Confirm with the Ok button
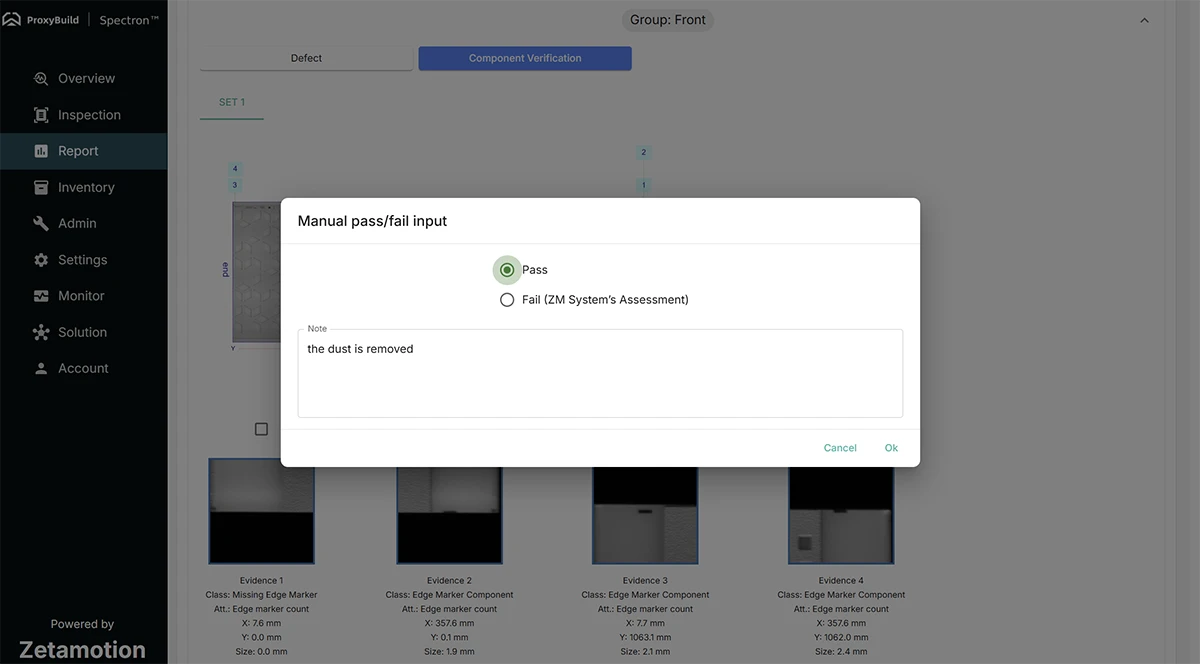The width and height of the screenshot is (1200, 664). [x=891, y=448]
